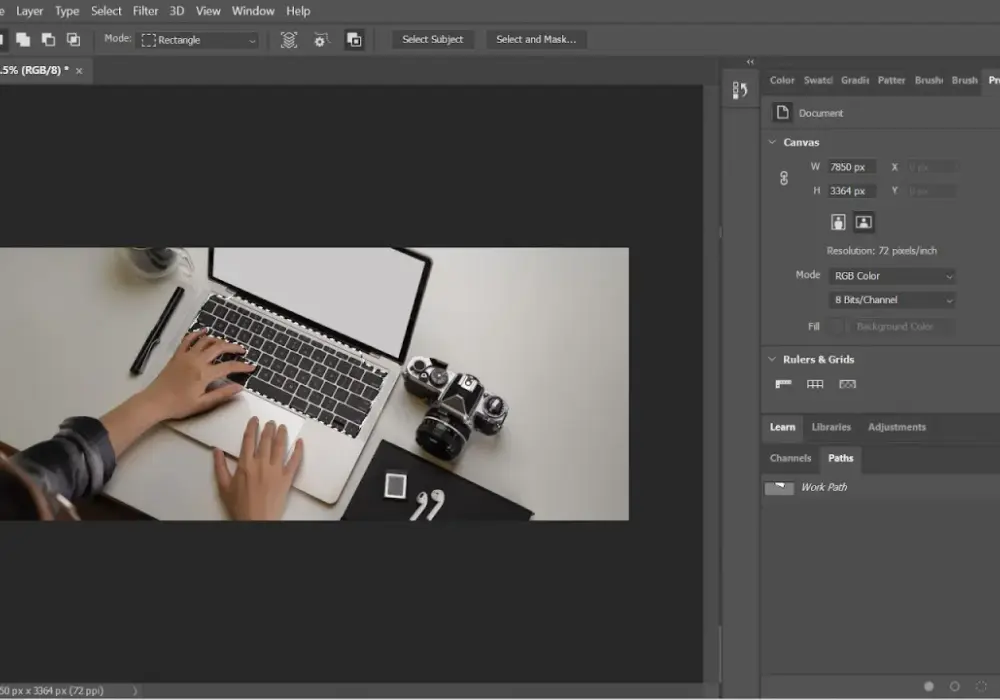Switch to the Brush Settings tab
The image size is (1000, 700).
click(x=964, y=80)
